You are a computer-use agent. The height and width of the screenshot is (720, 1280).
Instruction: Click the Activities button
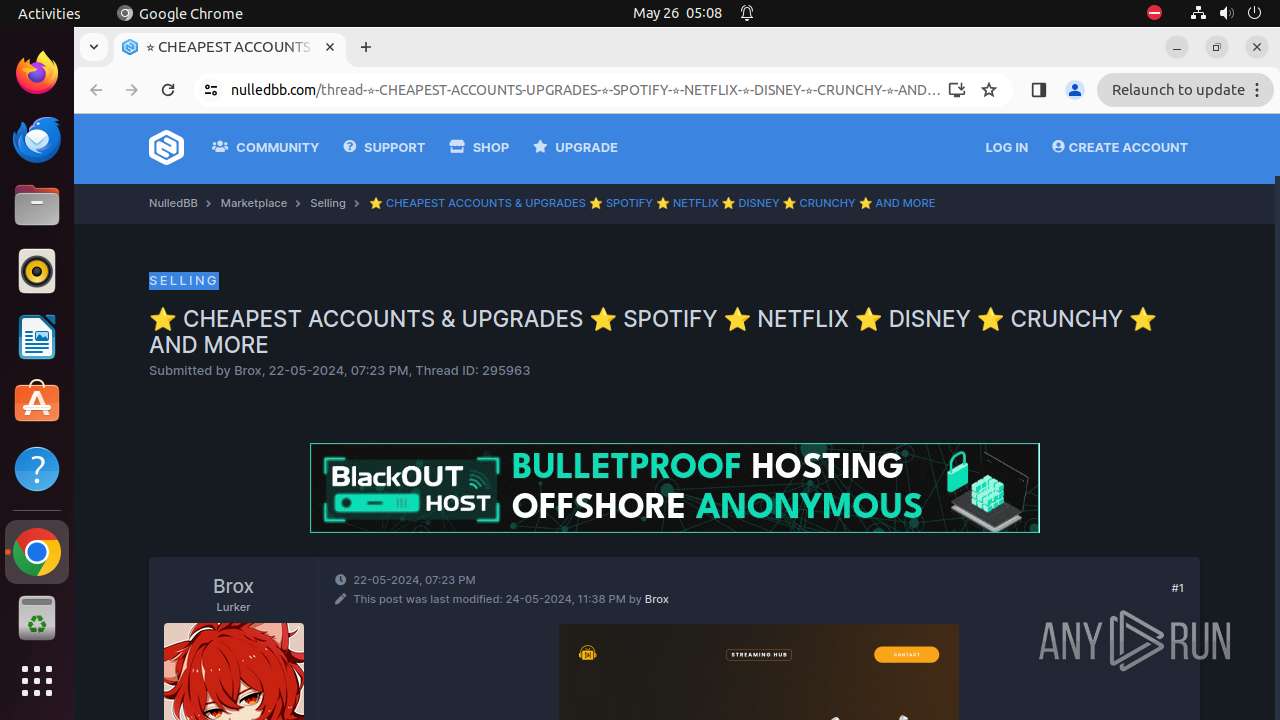click(x=49, y=13)
